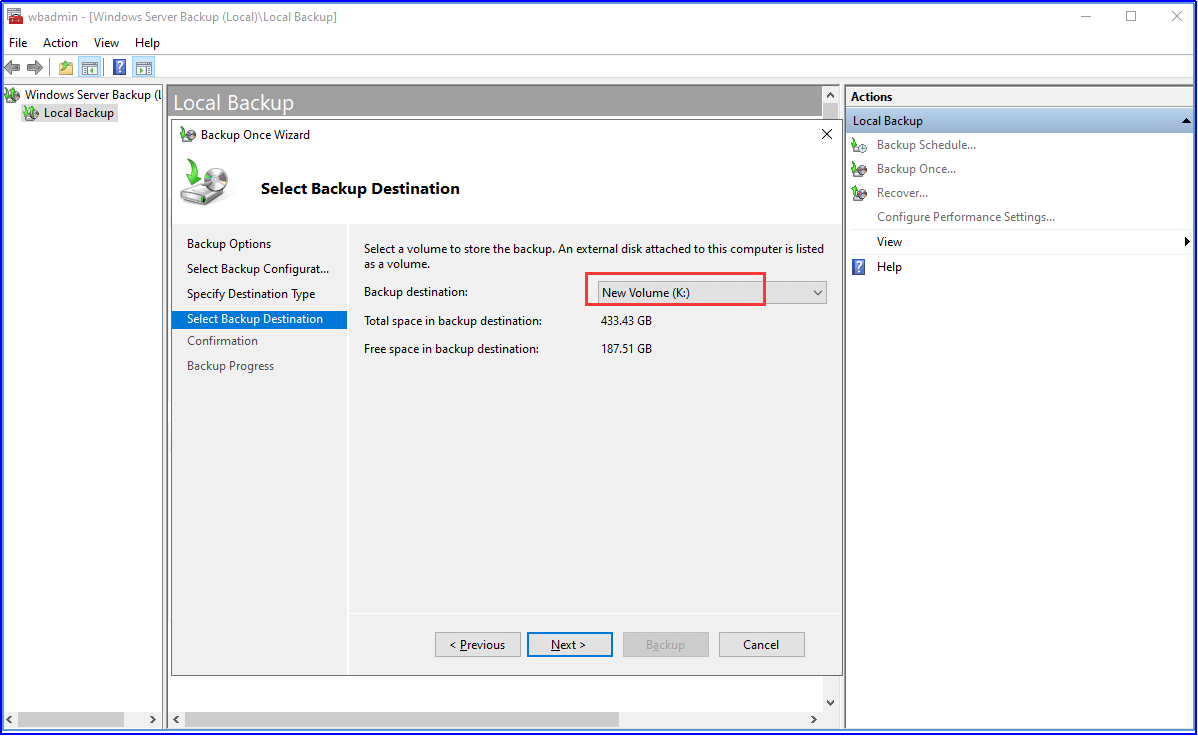The image size is (1198, 736).
Task: Click center pane horizontal scroll right arrow
Action: pos(814,719)
